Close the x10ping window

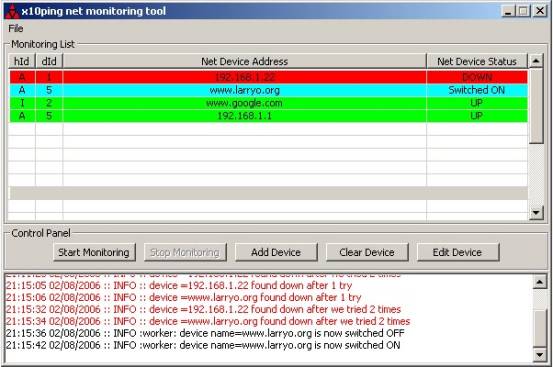click(540, 11)
